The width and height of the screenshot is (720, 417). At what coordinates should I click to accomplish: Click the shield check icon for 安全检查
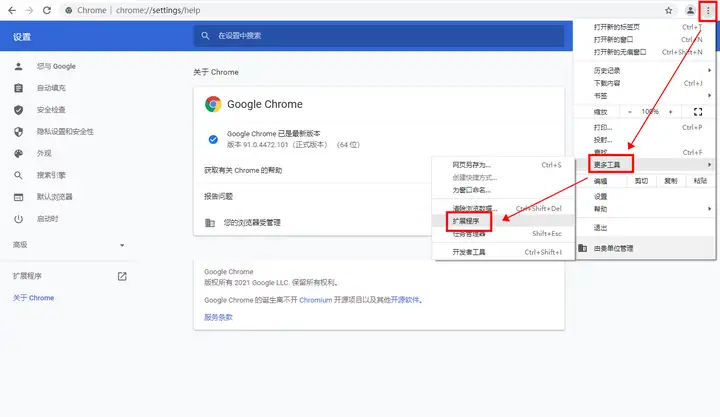(x=18, y=110)
